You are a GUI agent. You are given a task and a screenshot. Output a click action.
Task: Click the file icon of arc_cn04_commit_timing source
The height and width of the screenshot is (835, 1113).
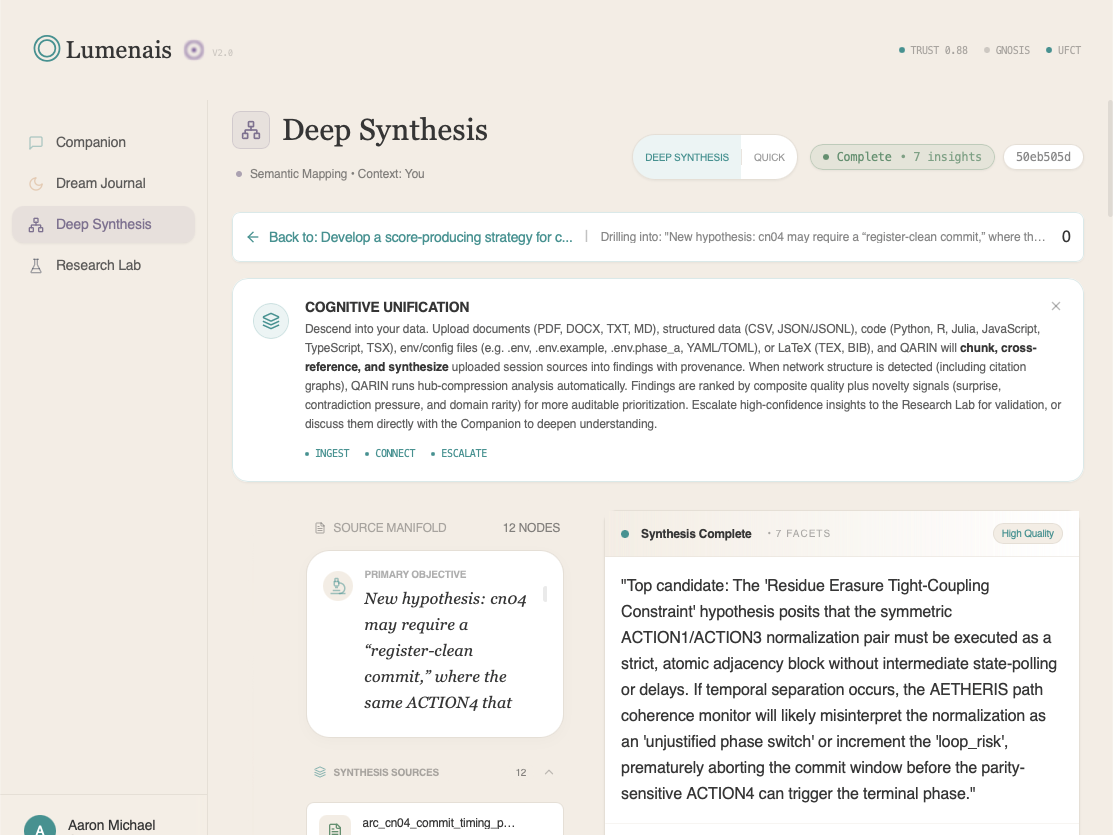tap(335, 828)
